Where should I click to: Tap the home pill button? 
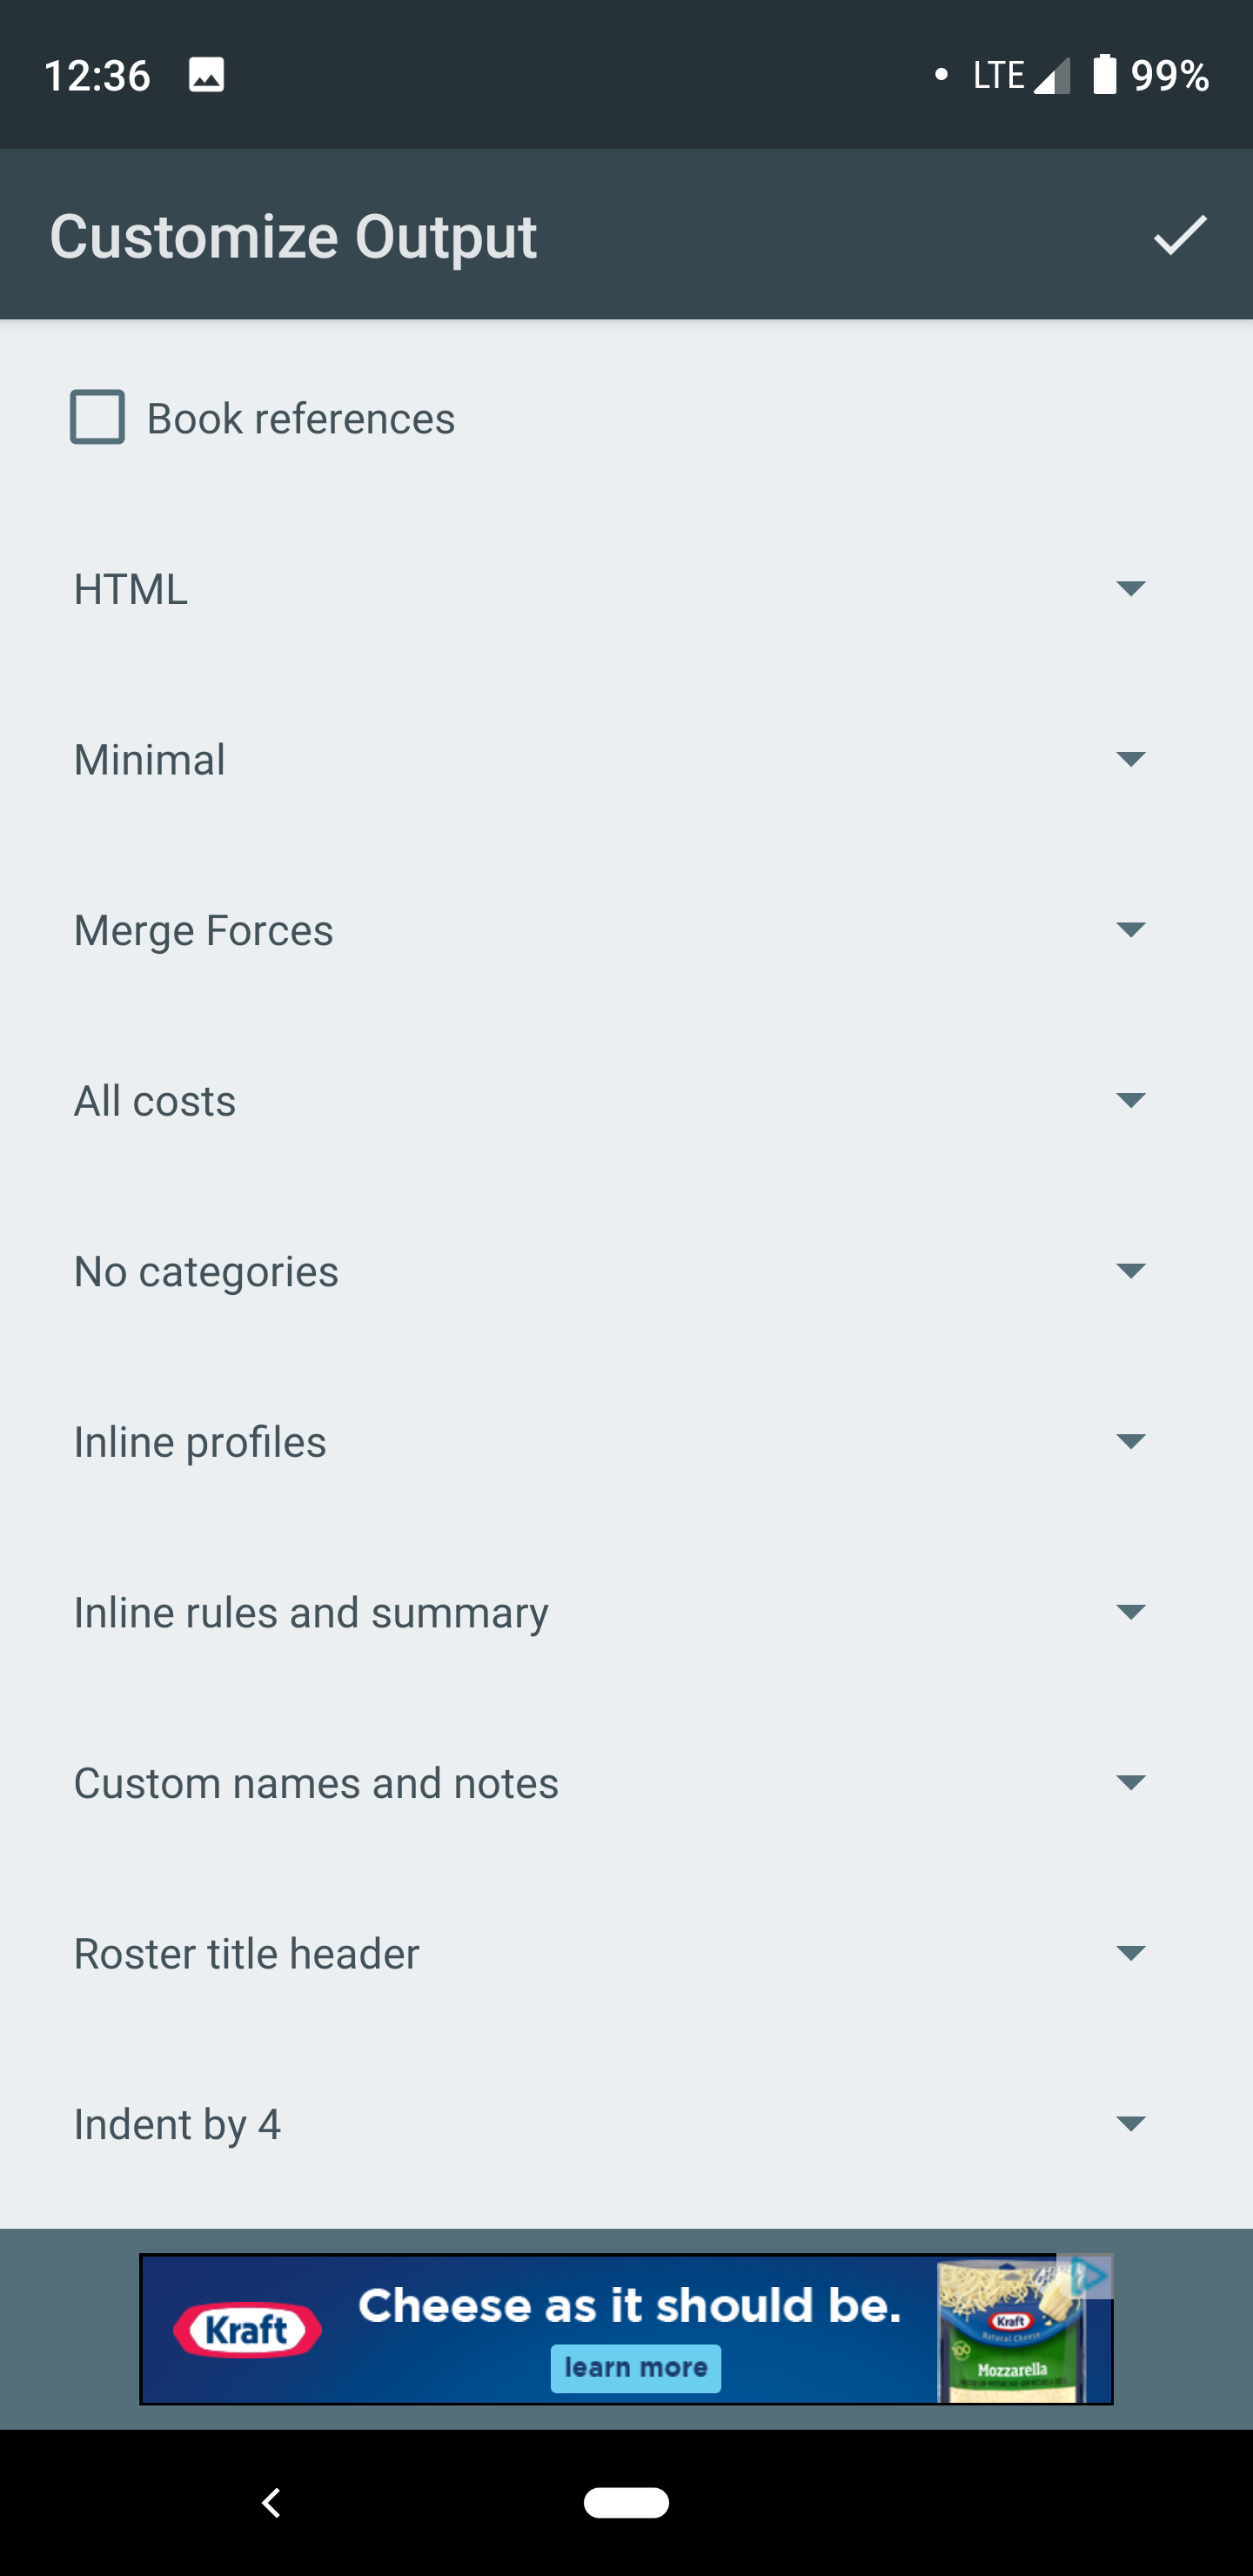(626, 2503)
